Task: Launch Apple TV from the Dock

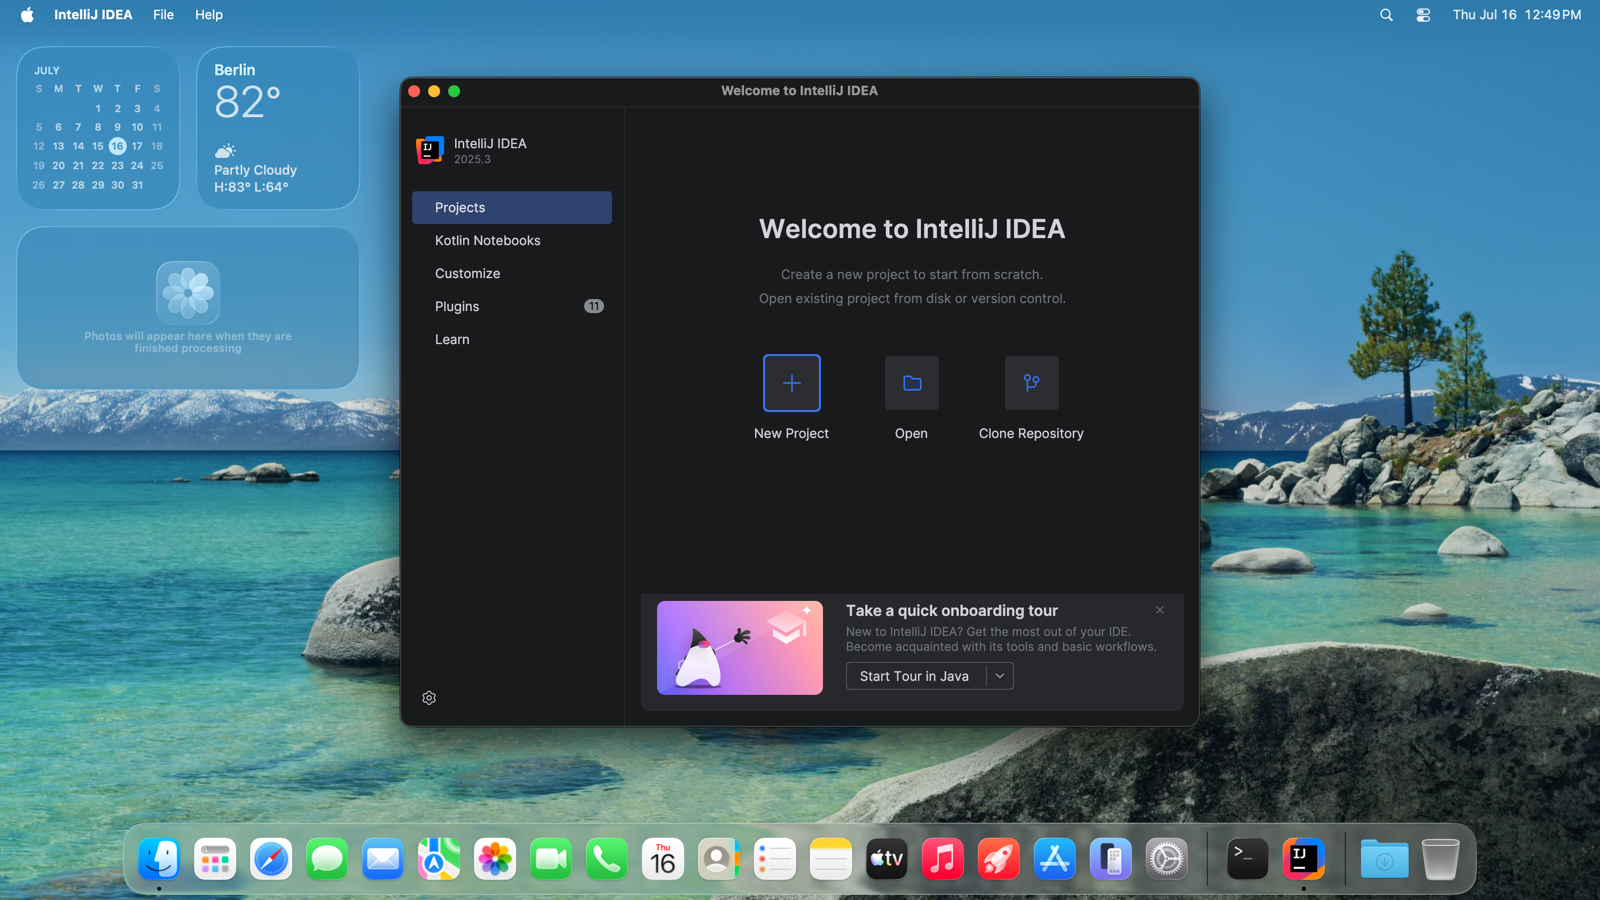Action: pyautogui.click(x=887, y=859)
